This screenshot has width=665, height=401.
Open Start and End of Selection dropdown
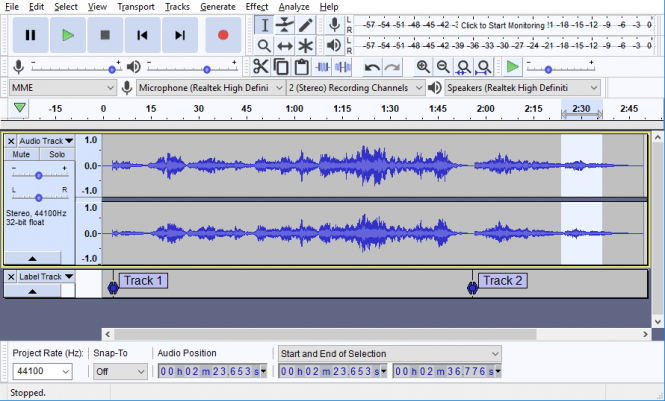pos(389,354)
